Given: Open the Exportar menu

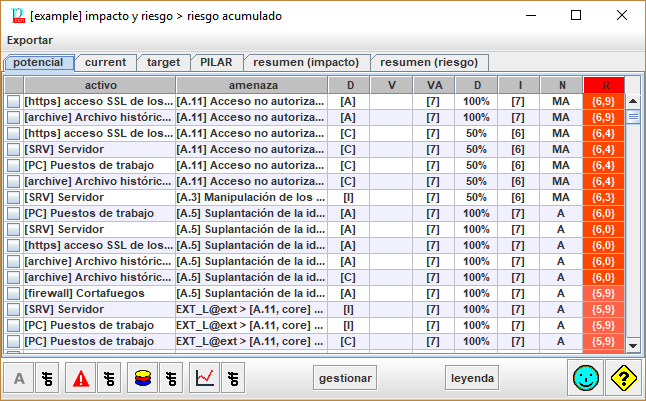Looking at the screenshot, I should 30,40.
